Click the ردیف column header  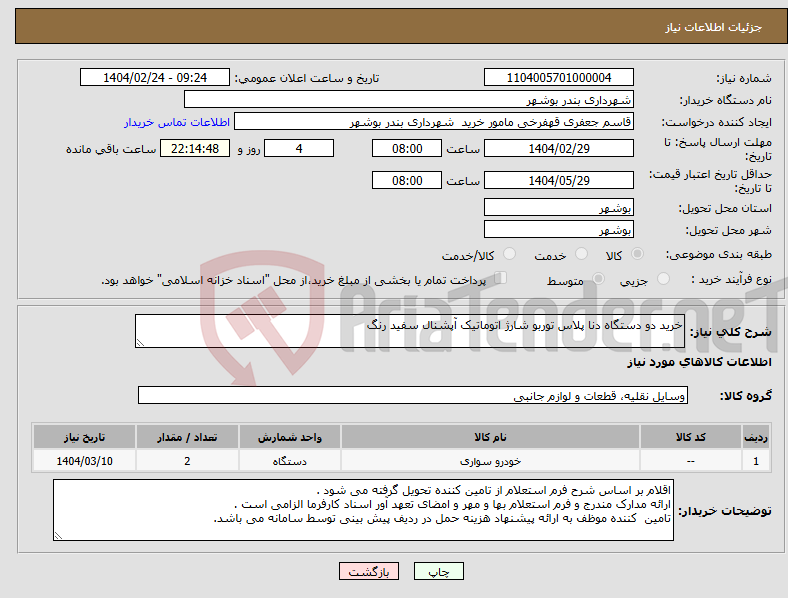tap(756, 437)
